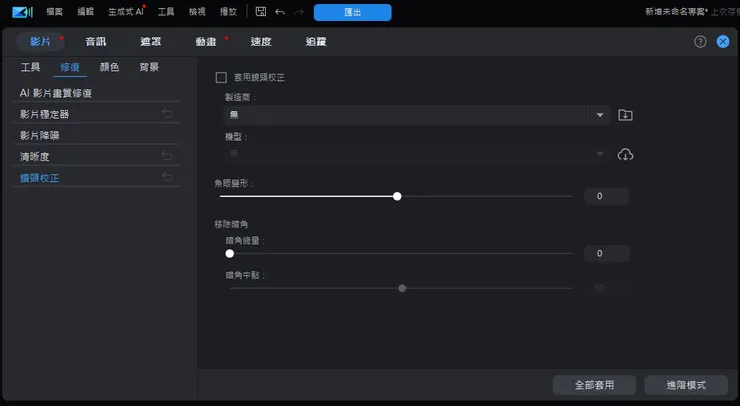The image size is (740, 406).
Task: Open the help question mark icon
Action: [700, 42]
